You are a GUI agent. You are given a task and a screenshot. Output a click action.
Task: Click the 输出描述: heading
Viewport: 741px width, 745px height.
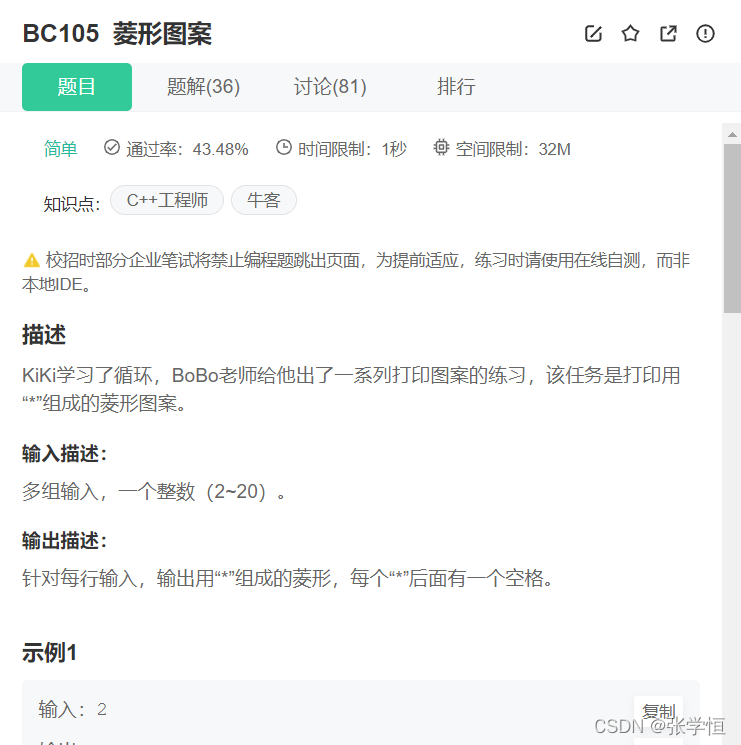pyautogui.click(x=65, y=541)
